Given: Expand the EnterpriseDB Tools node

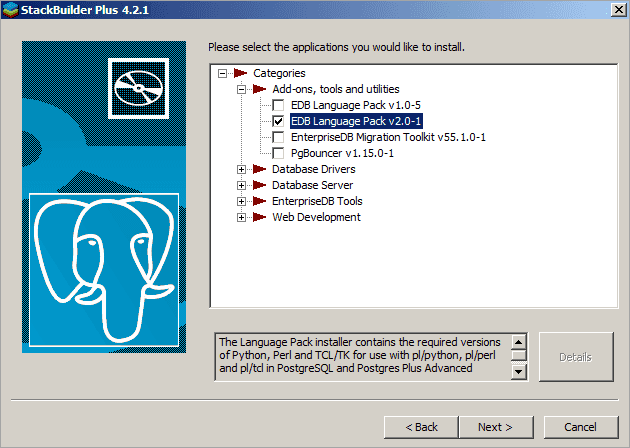Looking at the screenshot, I should 241,201.
